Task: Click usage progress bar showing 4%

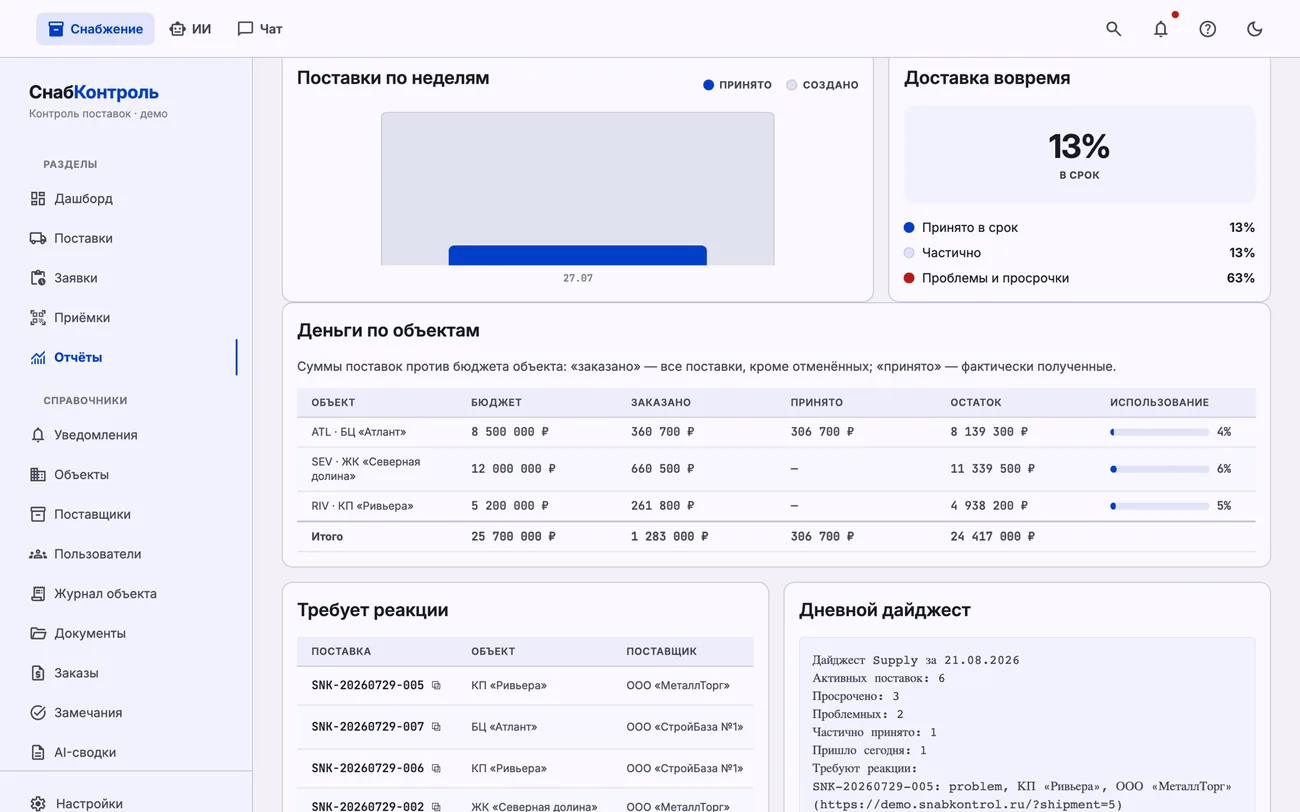Action: 1159,432
